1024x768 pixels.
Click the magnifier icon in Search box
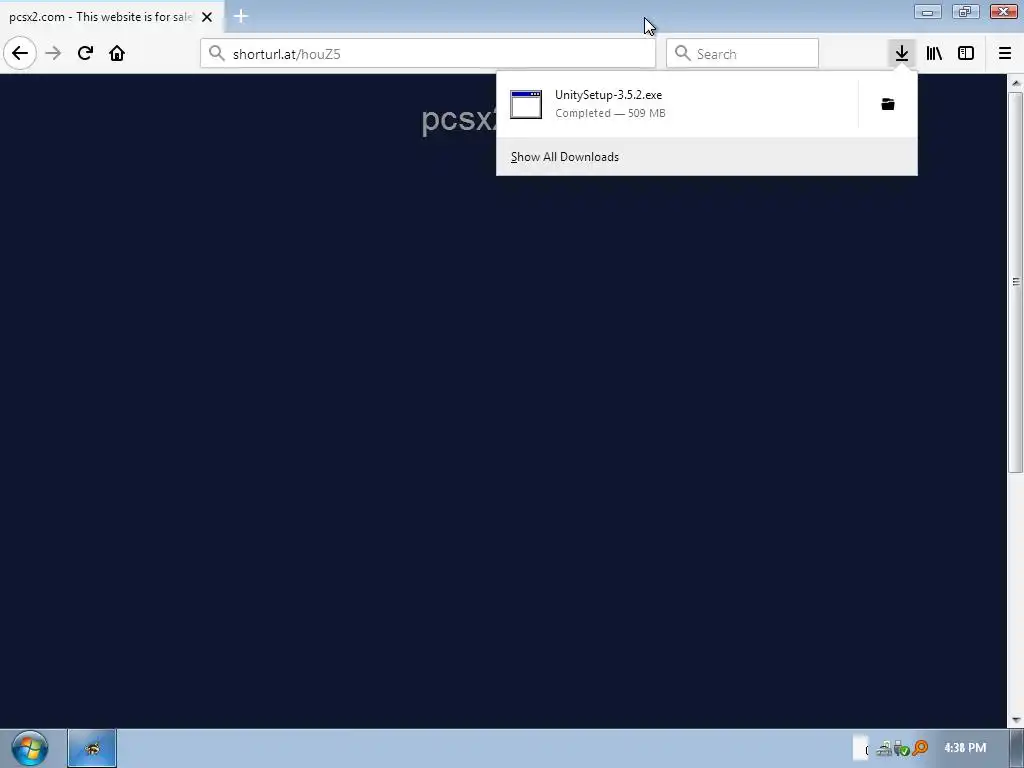(x=682, y=54)
